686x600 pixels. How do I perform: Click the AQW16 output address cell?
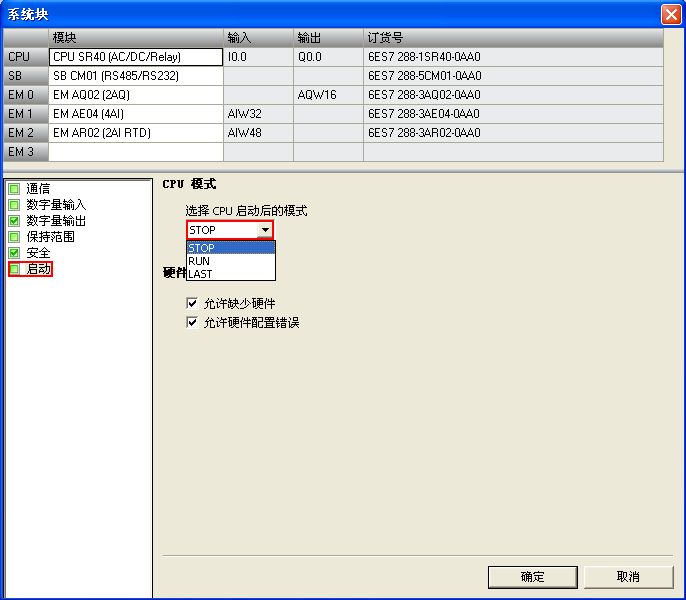click(x=328, y=95)
